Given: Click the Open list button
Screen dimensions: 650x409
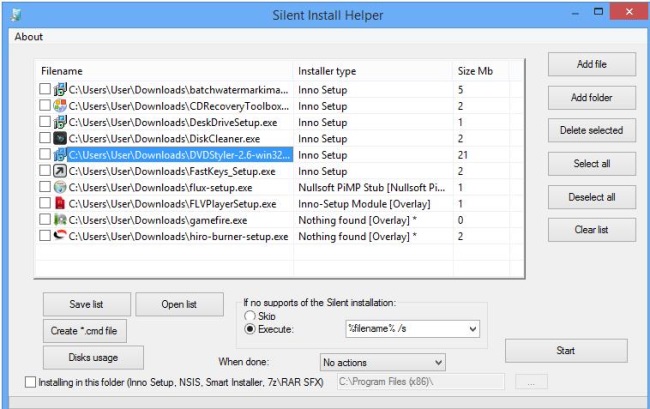Looking at the screenshot, I should coord(179,304).
